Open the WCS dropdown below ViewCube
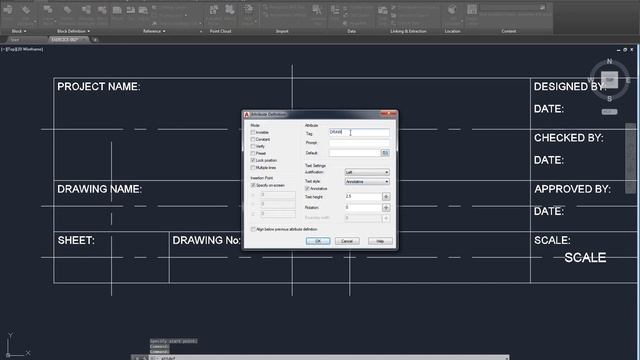Viewport: 640px width, 360px height. [609, 112]
